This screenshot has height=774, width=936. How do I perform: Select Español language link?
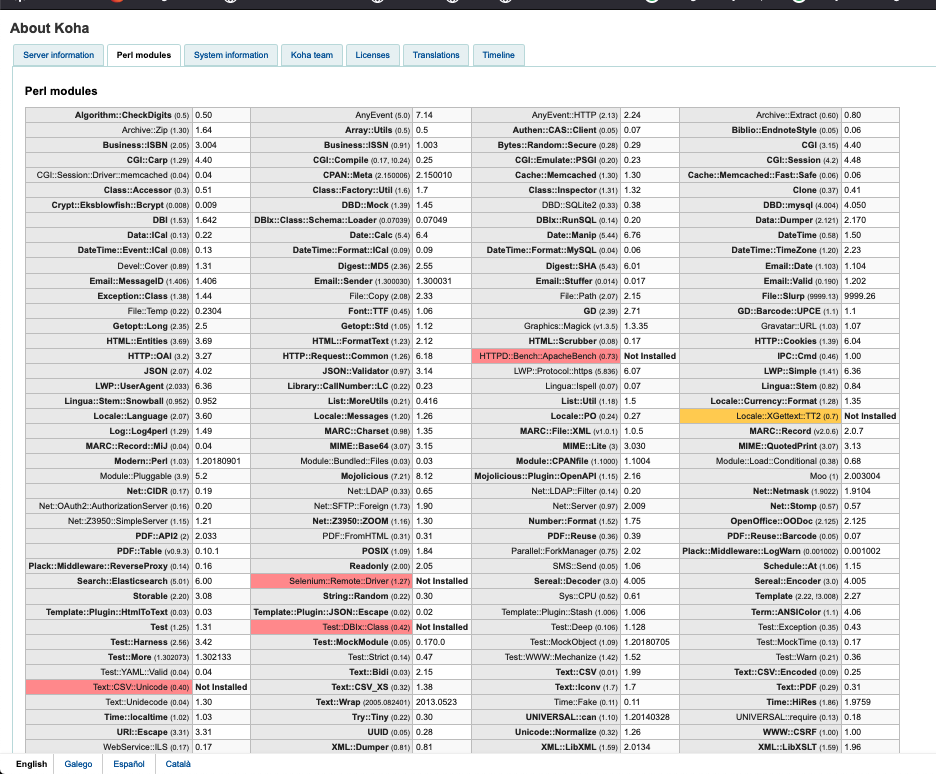[x=129, y=764]
